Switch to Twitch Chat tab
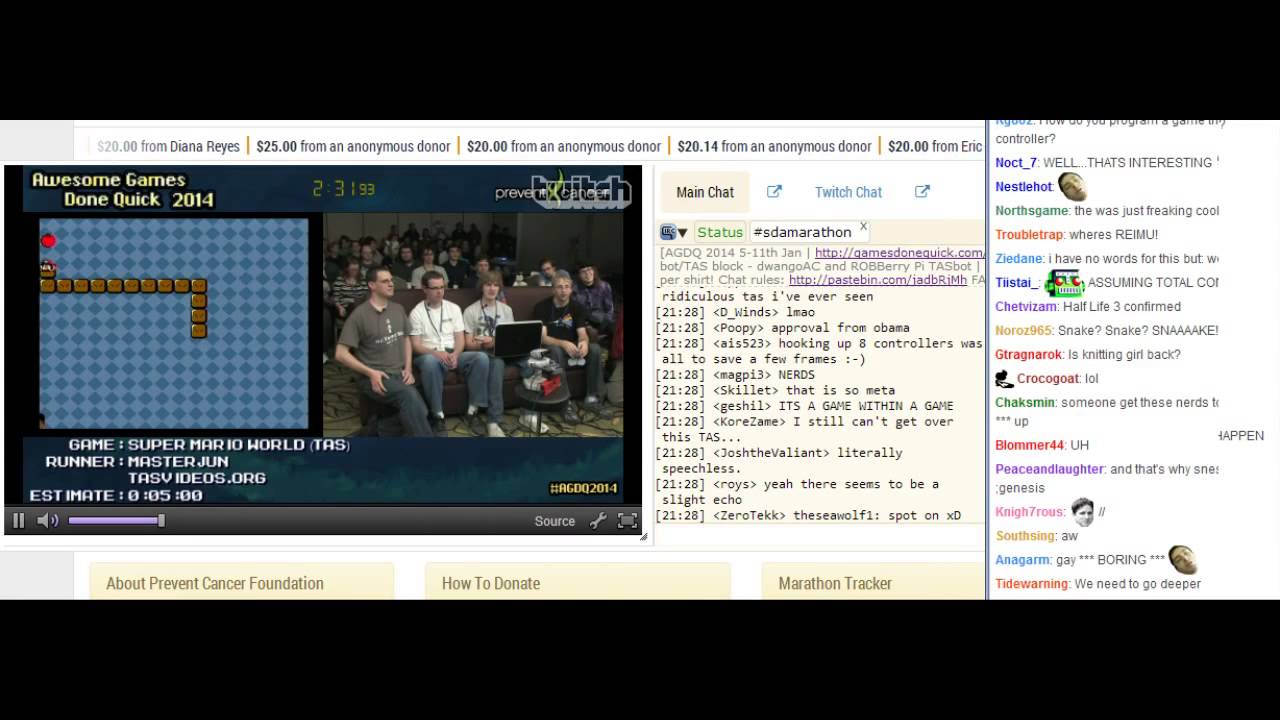The width and height of the screenshot is (1280, 720). (x=848, y=192)
